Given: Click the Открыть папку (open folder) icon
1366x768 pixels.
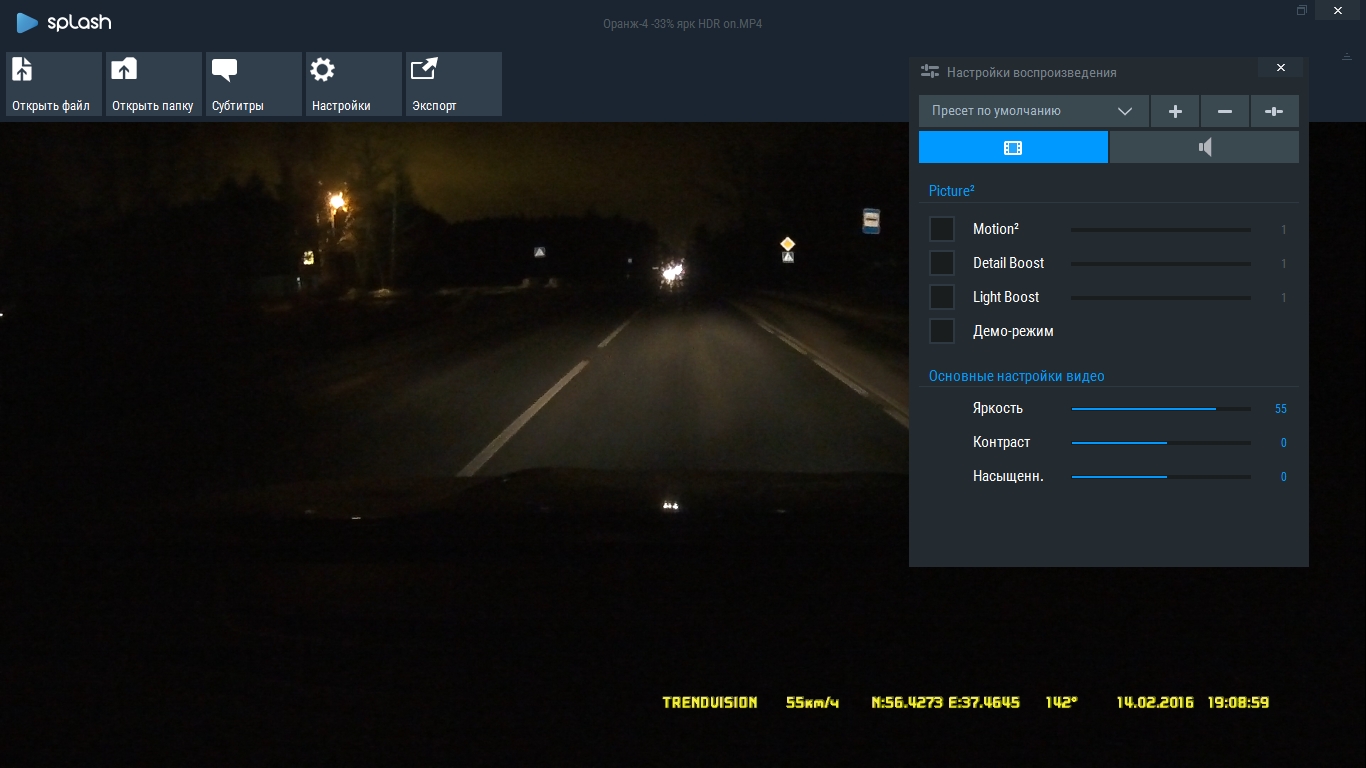Looking at the screenshot, I should (x=124, y=70).
